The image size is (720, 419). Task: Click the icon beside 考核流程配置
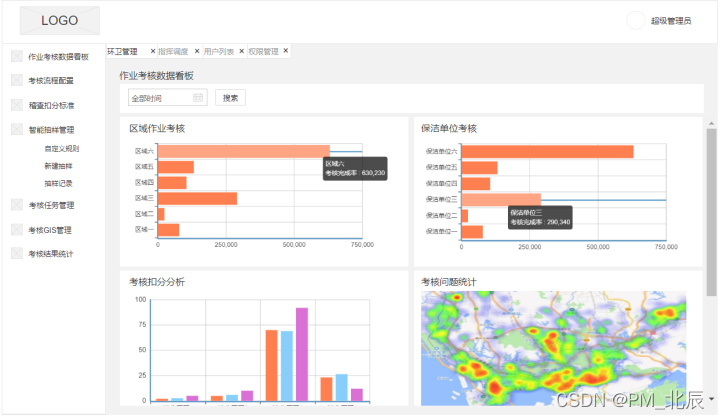(17, 80)
